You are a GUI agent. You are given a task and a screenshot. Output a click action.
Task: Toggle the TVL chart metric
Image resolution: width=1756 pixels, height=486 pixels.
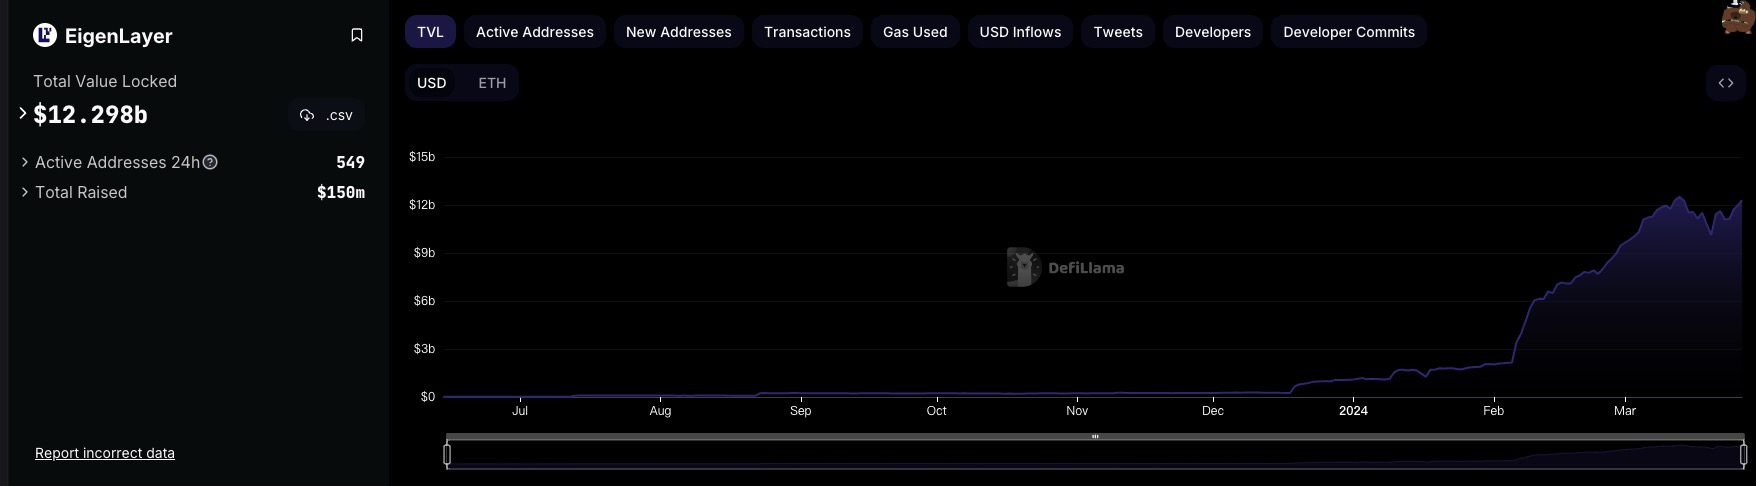(x=430, y=32)
